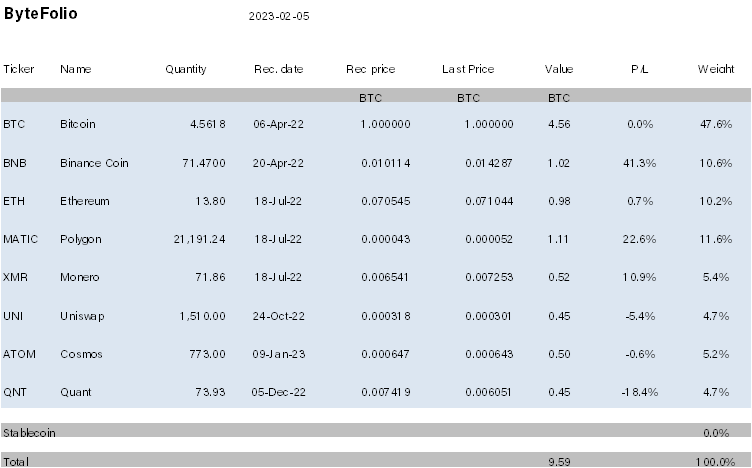Screen dimensions: 752x468
Task: Select quantity 4.5618
Action: 208,124
